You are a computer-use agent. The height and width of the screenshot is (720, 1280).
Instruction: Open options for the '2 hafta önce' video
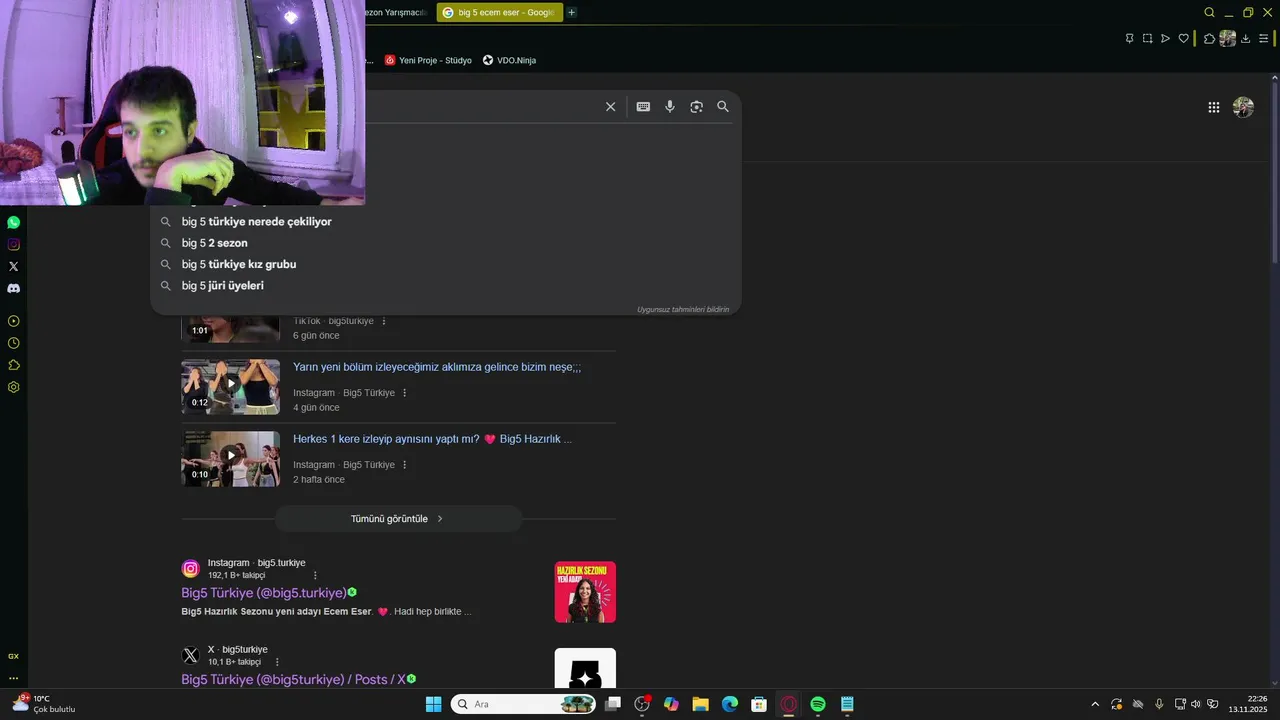405,465
